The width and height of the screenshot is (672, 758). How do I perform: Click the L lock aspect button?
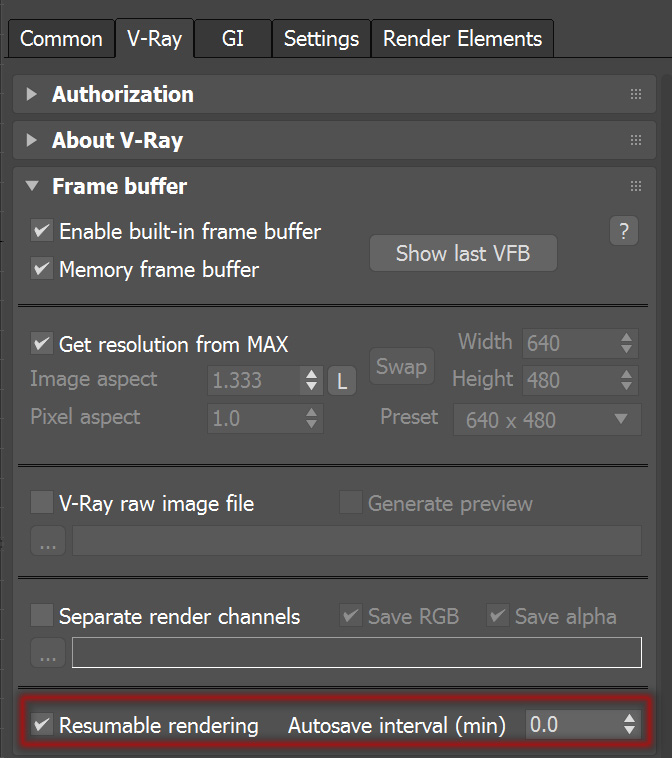tap(342, 381)
